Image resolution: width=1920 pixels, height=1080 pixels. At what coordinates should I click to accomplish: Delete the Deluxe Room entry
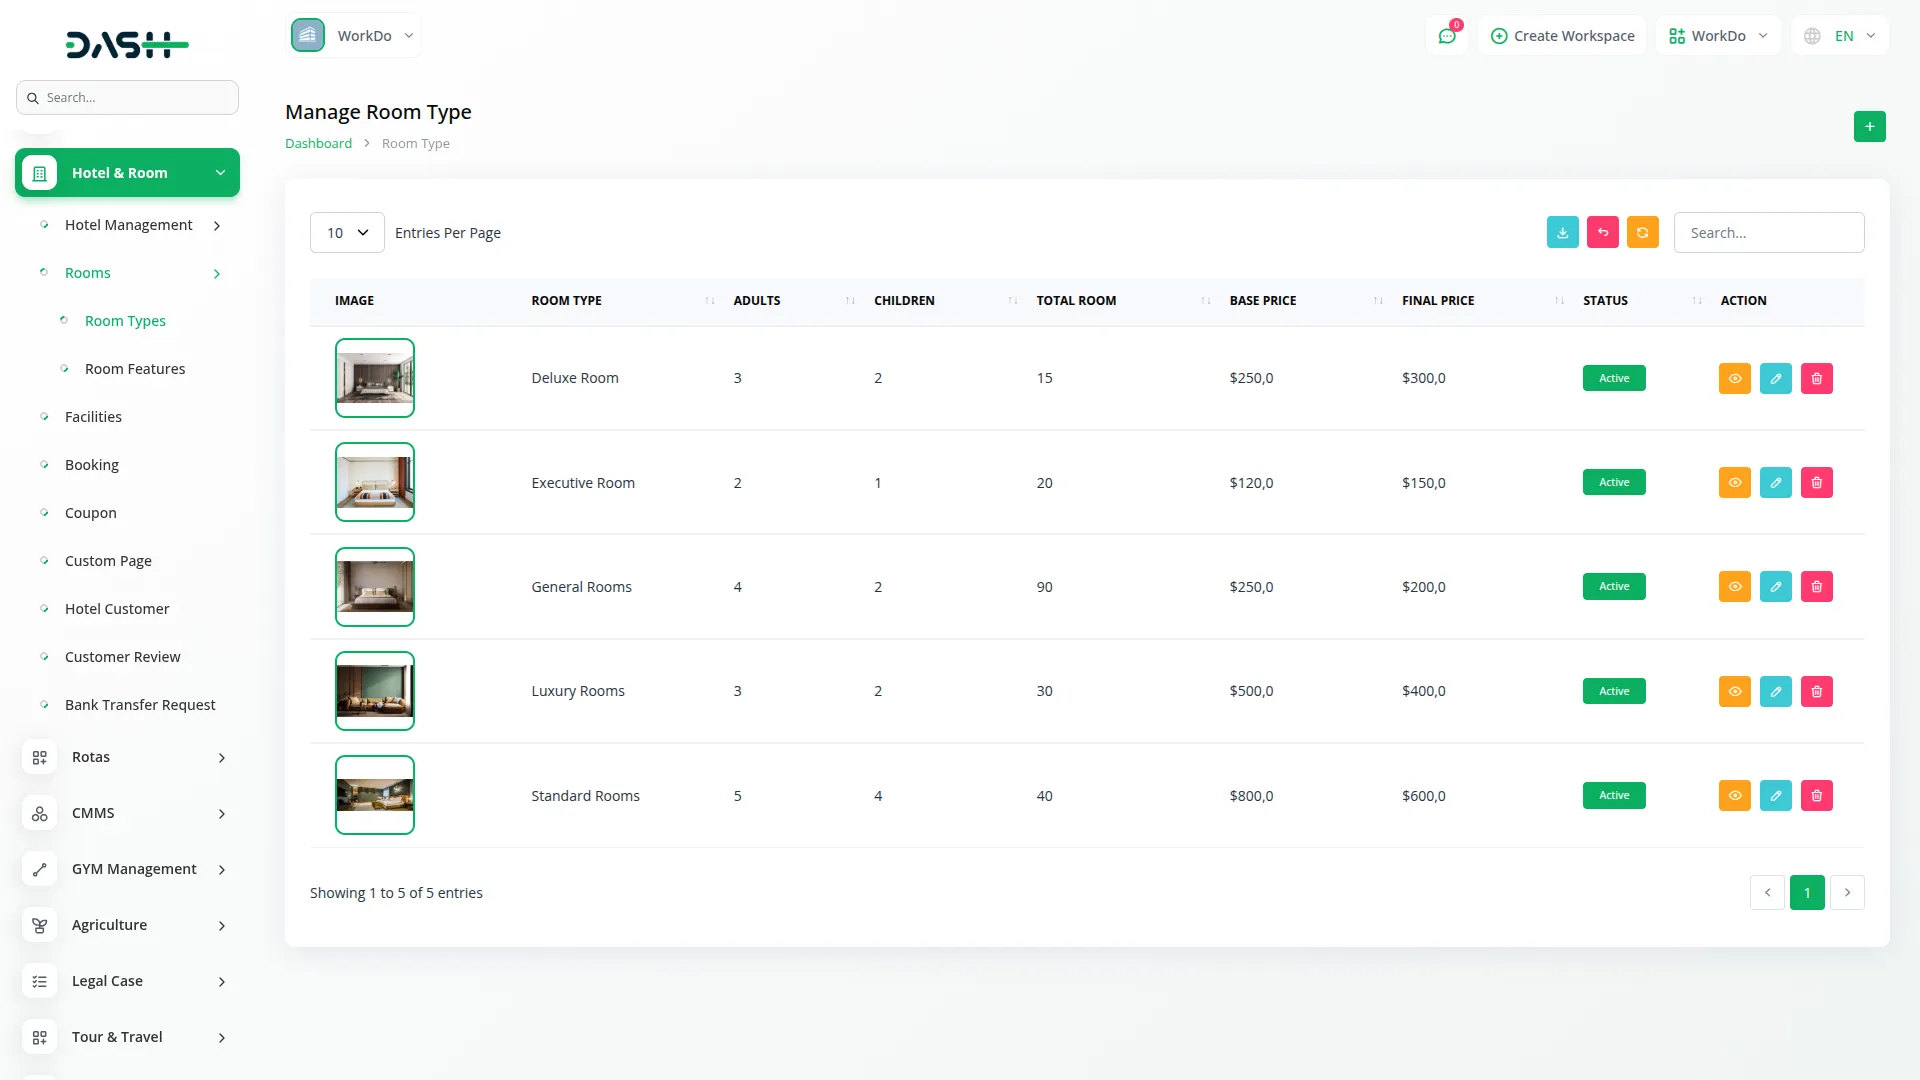1816,378
